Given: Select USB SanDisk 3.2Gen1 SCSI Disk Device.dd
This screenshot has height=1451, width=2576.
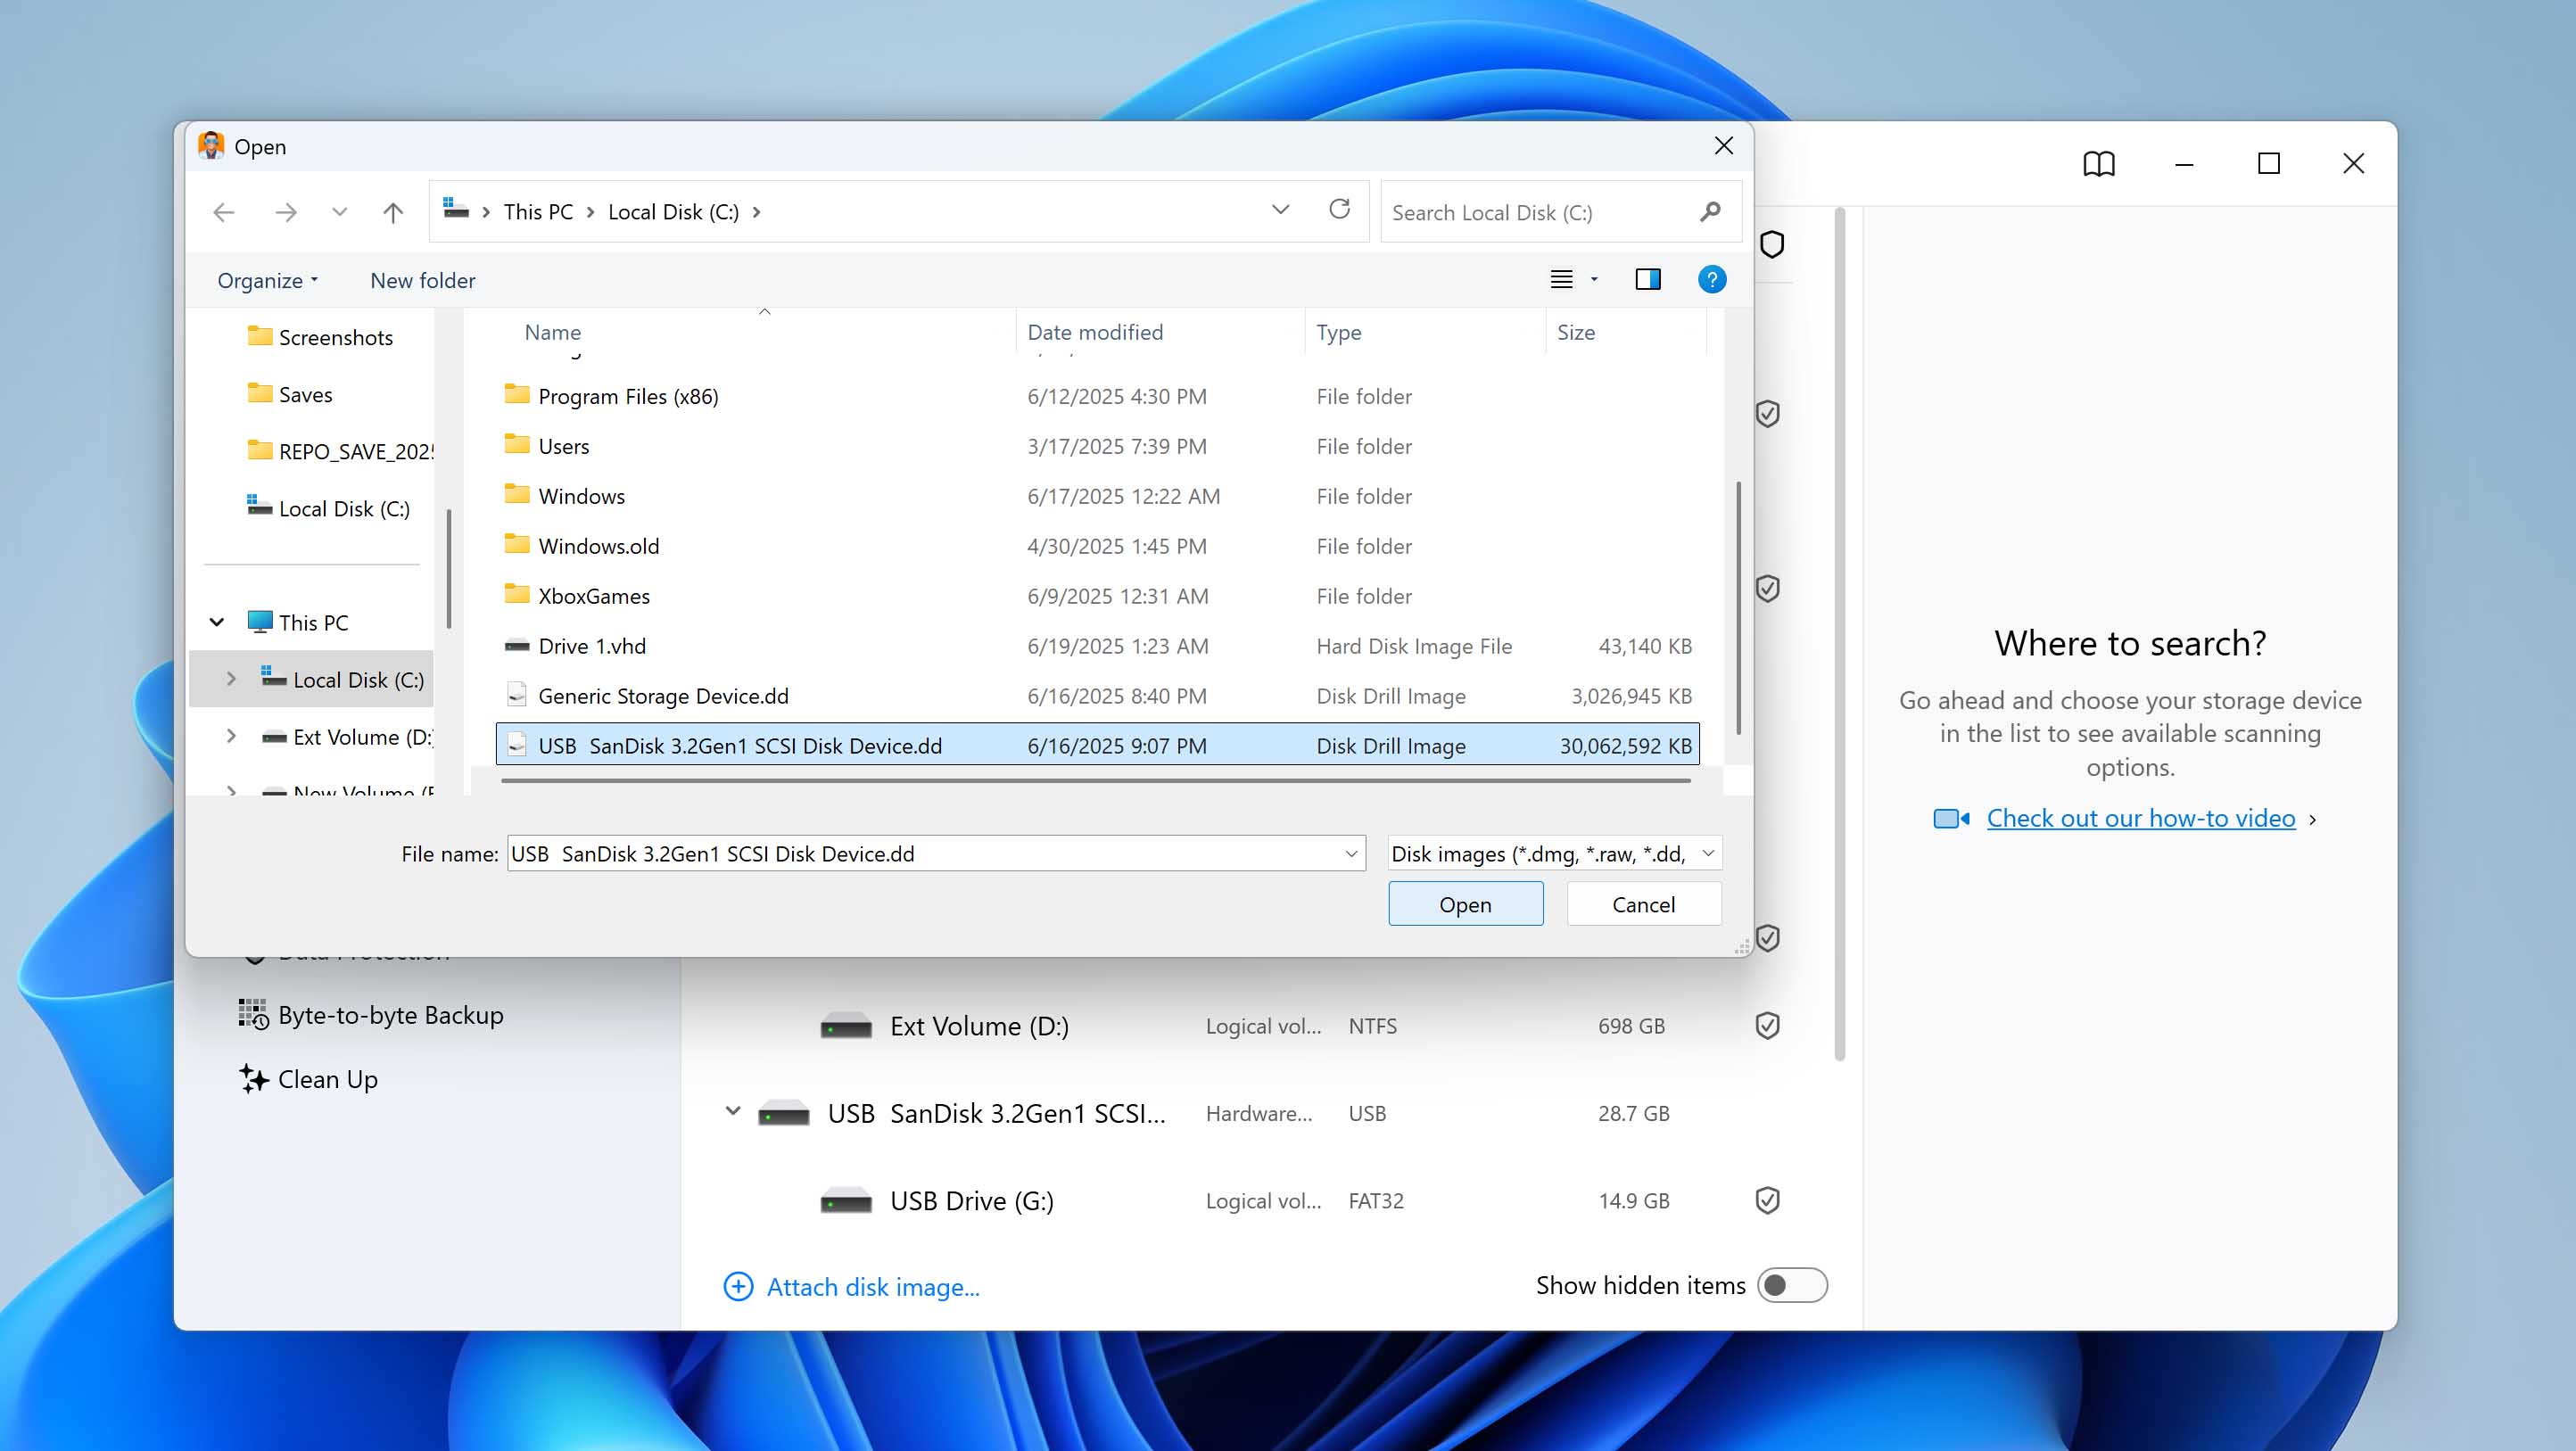Looking at the screenshot, I should pos(1097,745).
